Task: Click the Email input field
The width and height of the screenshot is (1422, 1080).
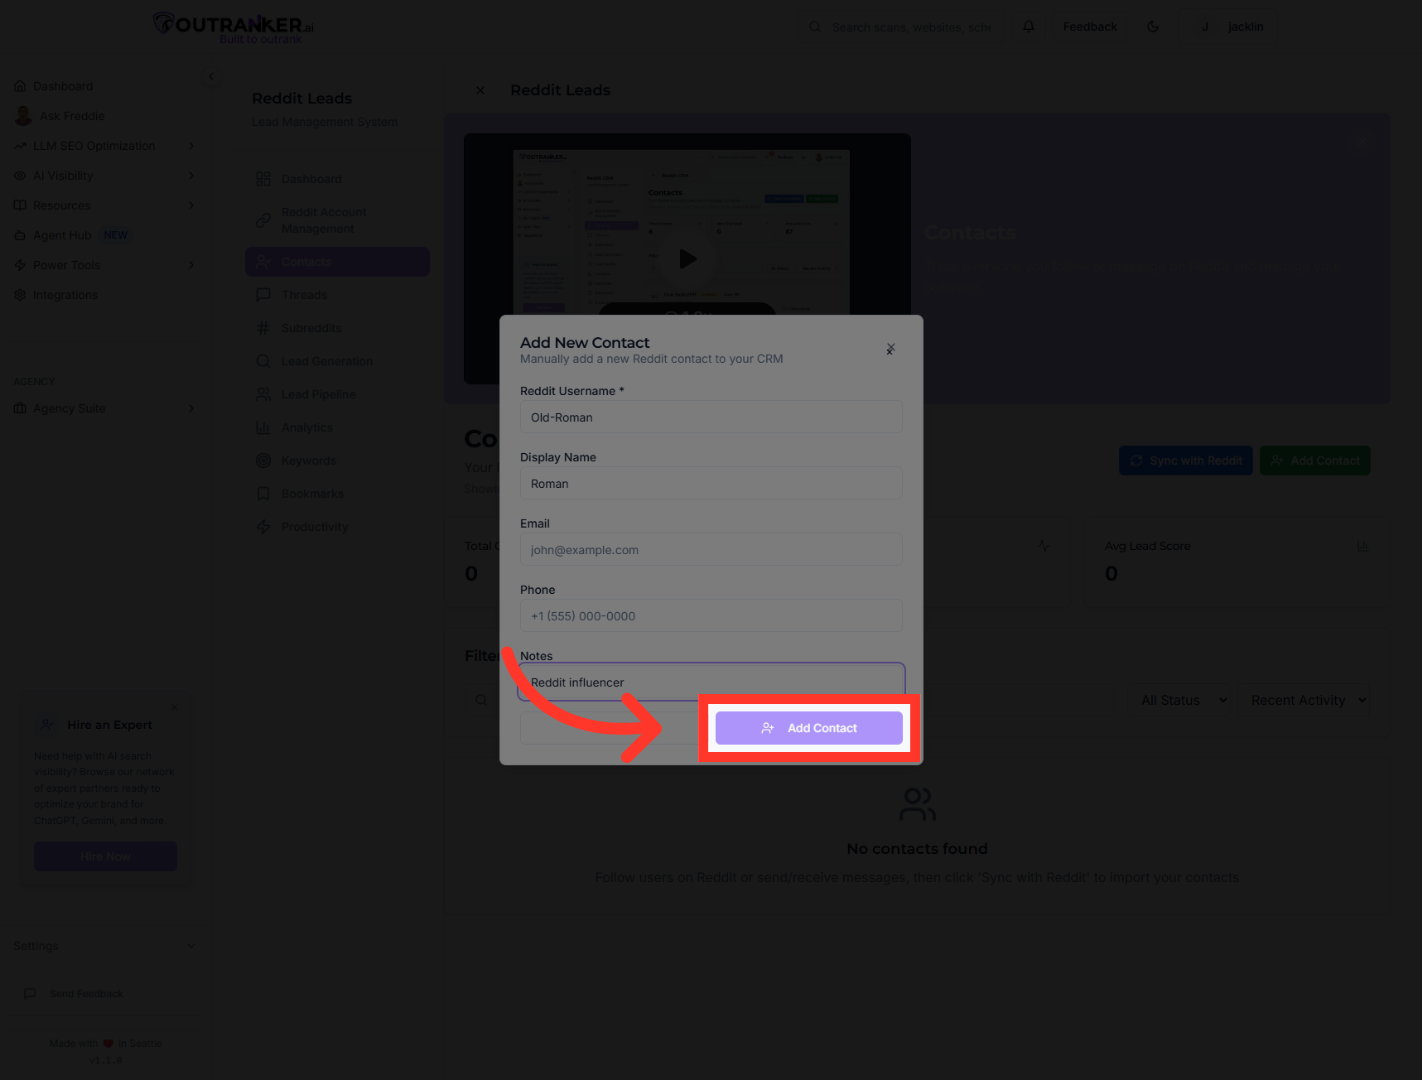Action: click(x=711, y=549)
